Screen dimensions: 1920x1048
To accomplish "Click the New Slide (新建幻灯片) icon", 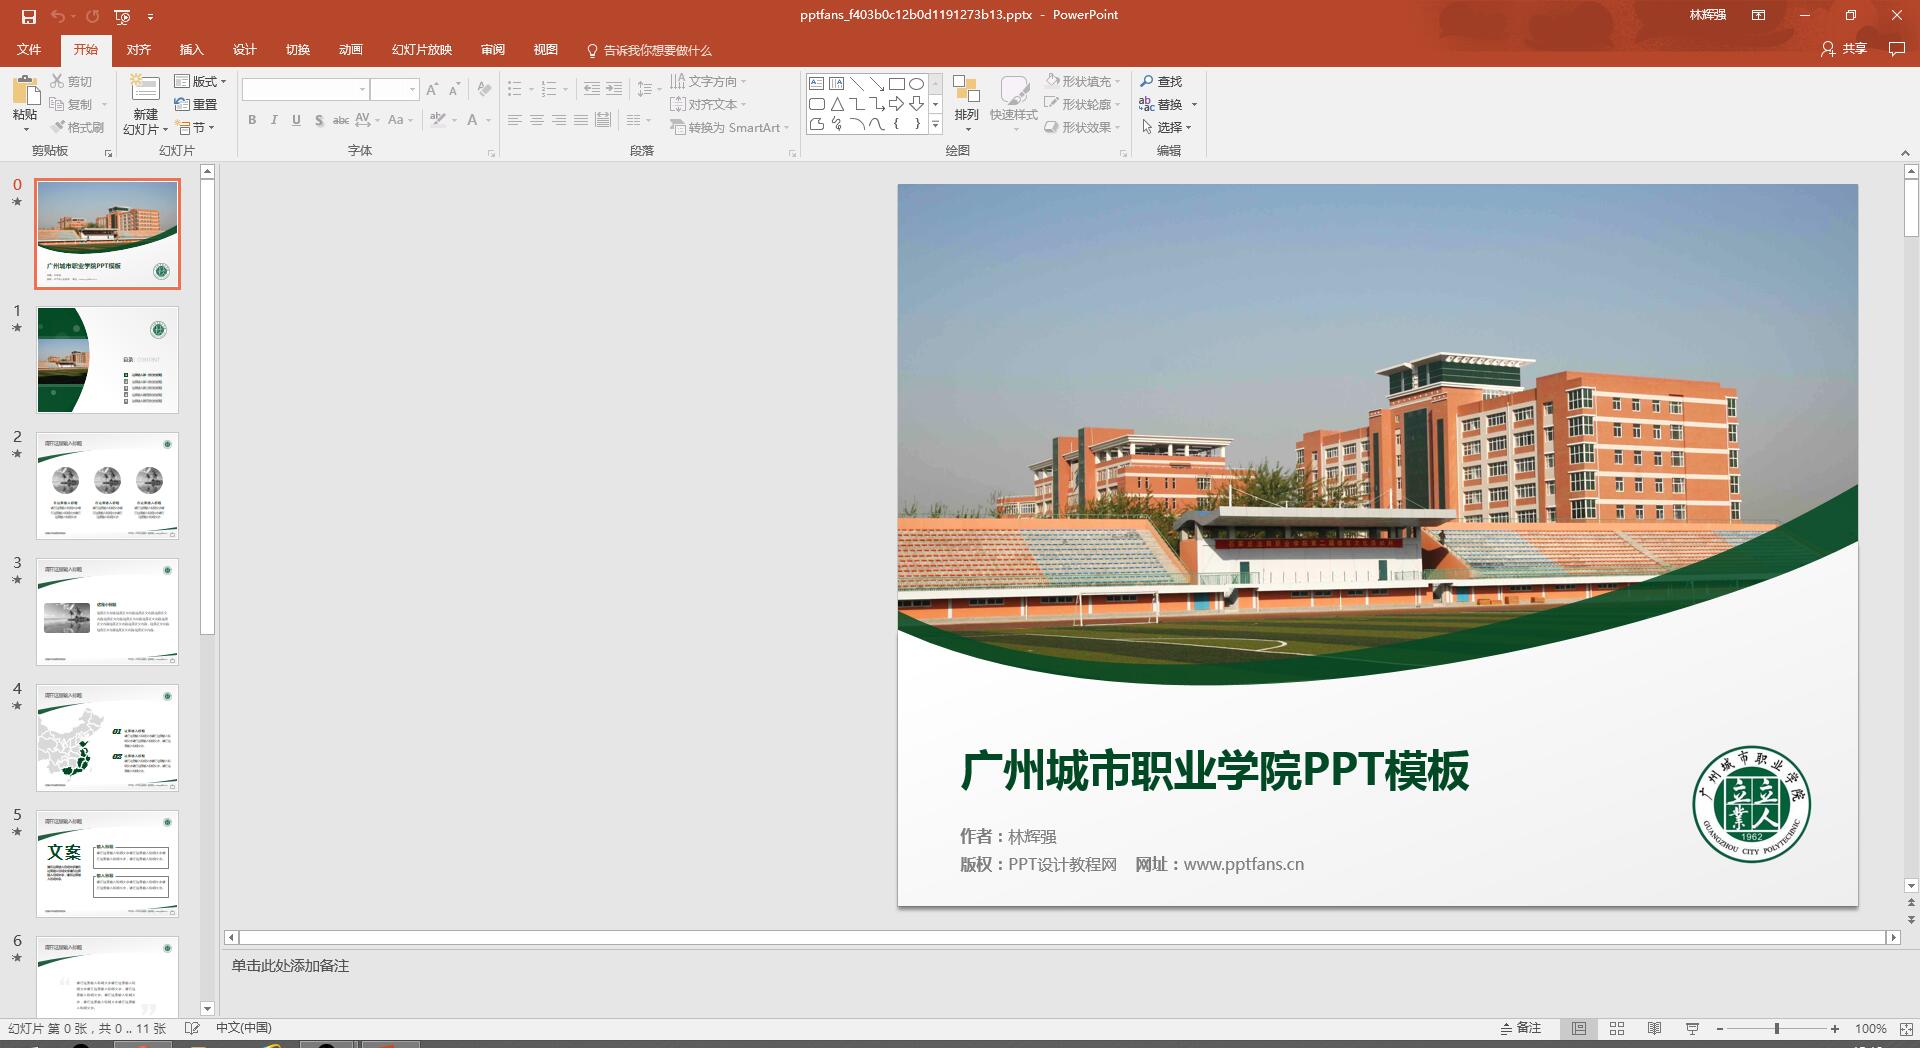I will [145, 90].
